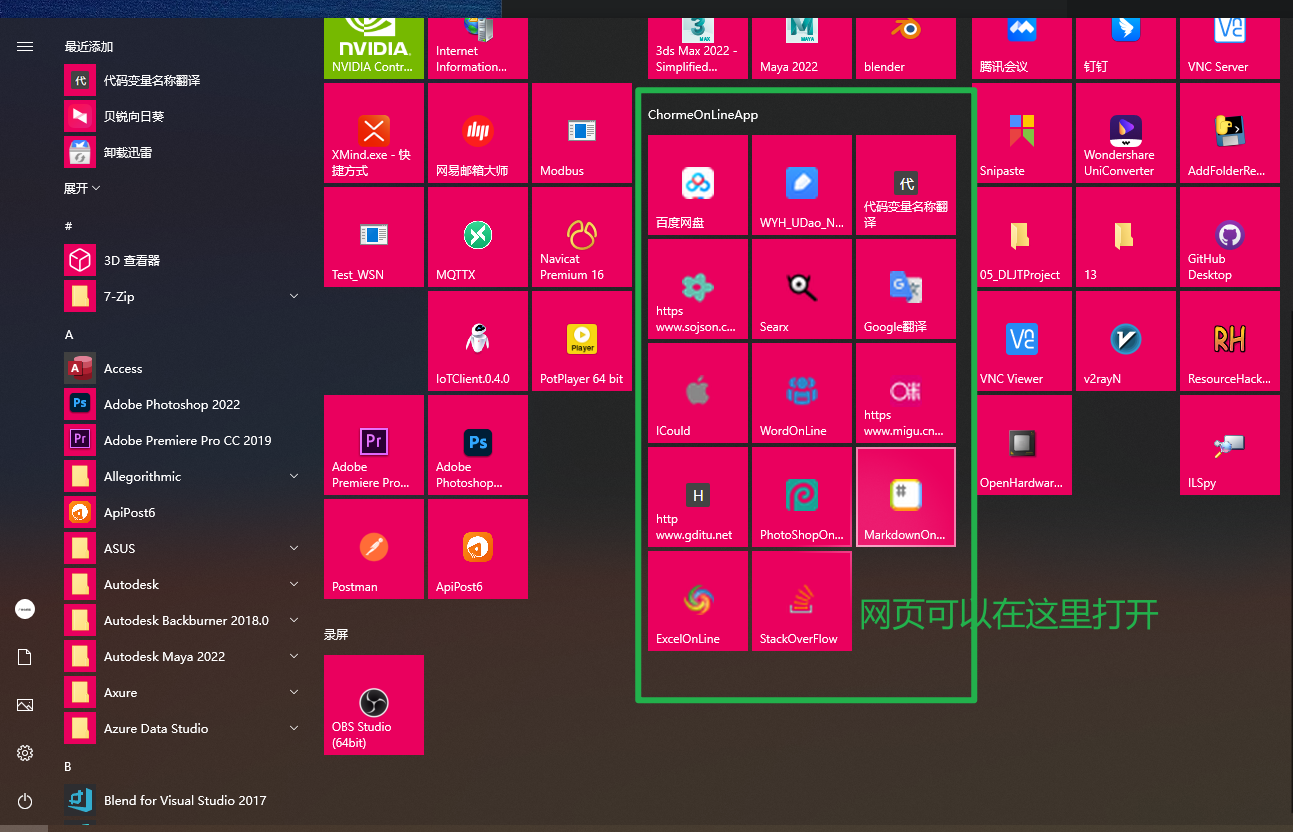Open the Start menu hamburger button
1293x832 pixels.
pos(25,46)
